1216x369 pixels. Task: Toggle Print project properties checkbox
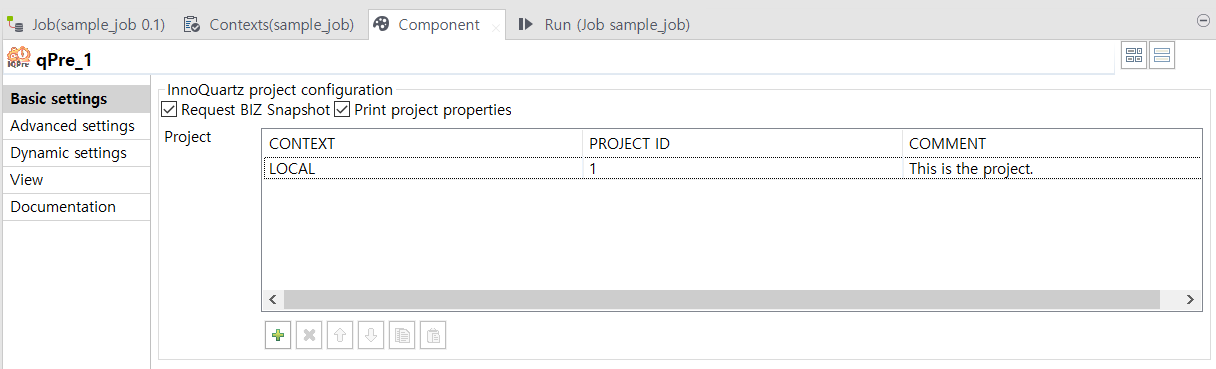pyautogui.click(x=342, y=110)
